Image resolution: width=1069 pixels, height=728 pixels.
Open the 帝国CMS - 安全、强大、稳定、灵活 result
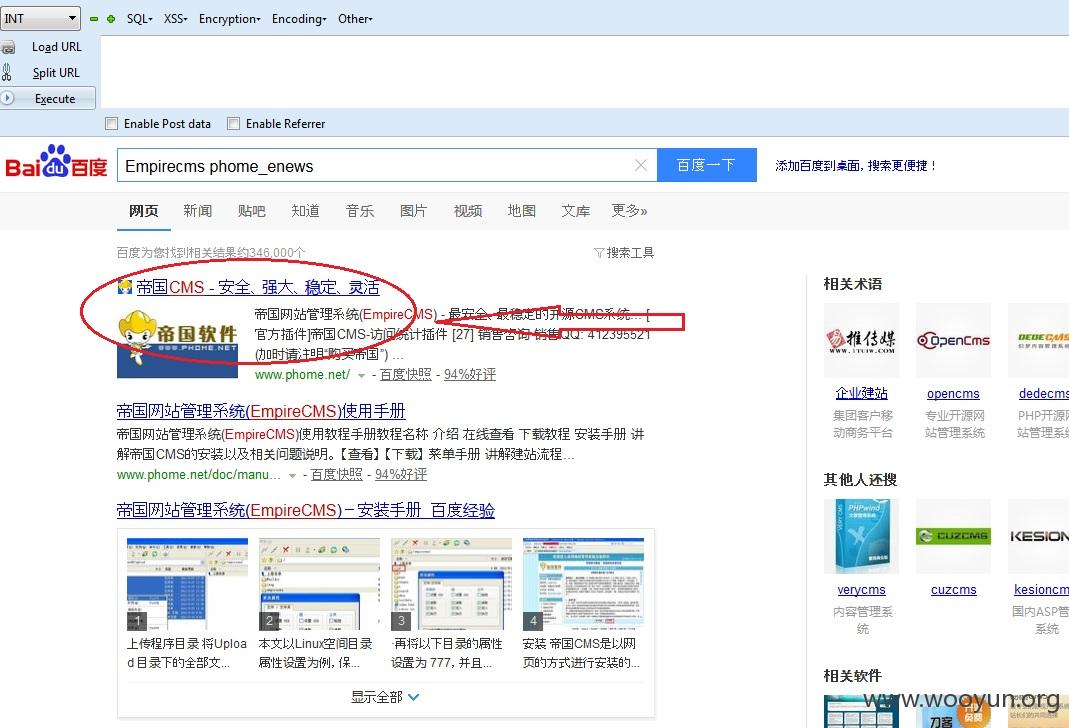258,288
